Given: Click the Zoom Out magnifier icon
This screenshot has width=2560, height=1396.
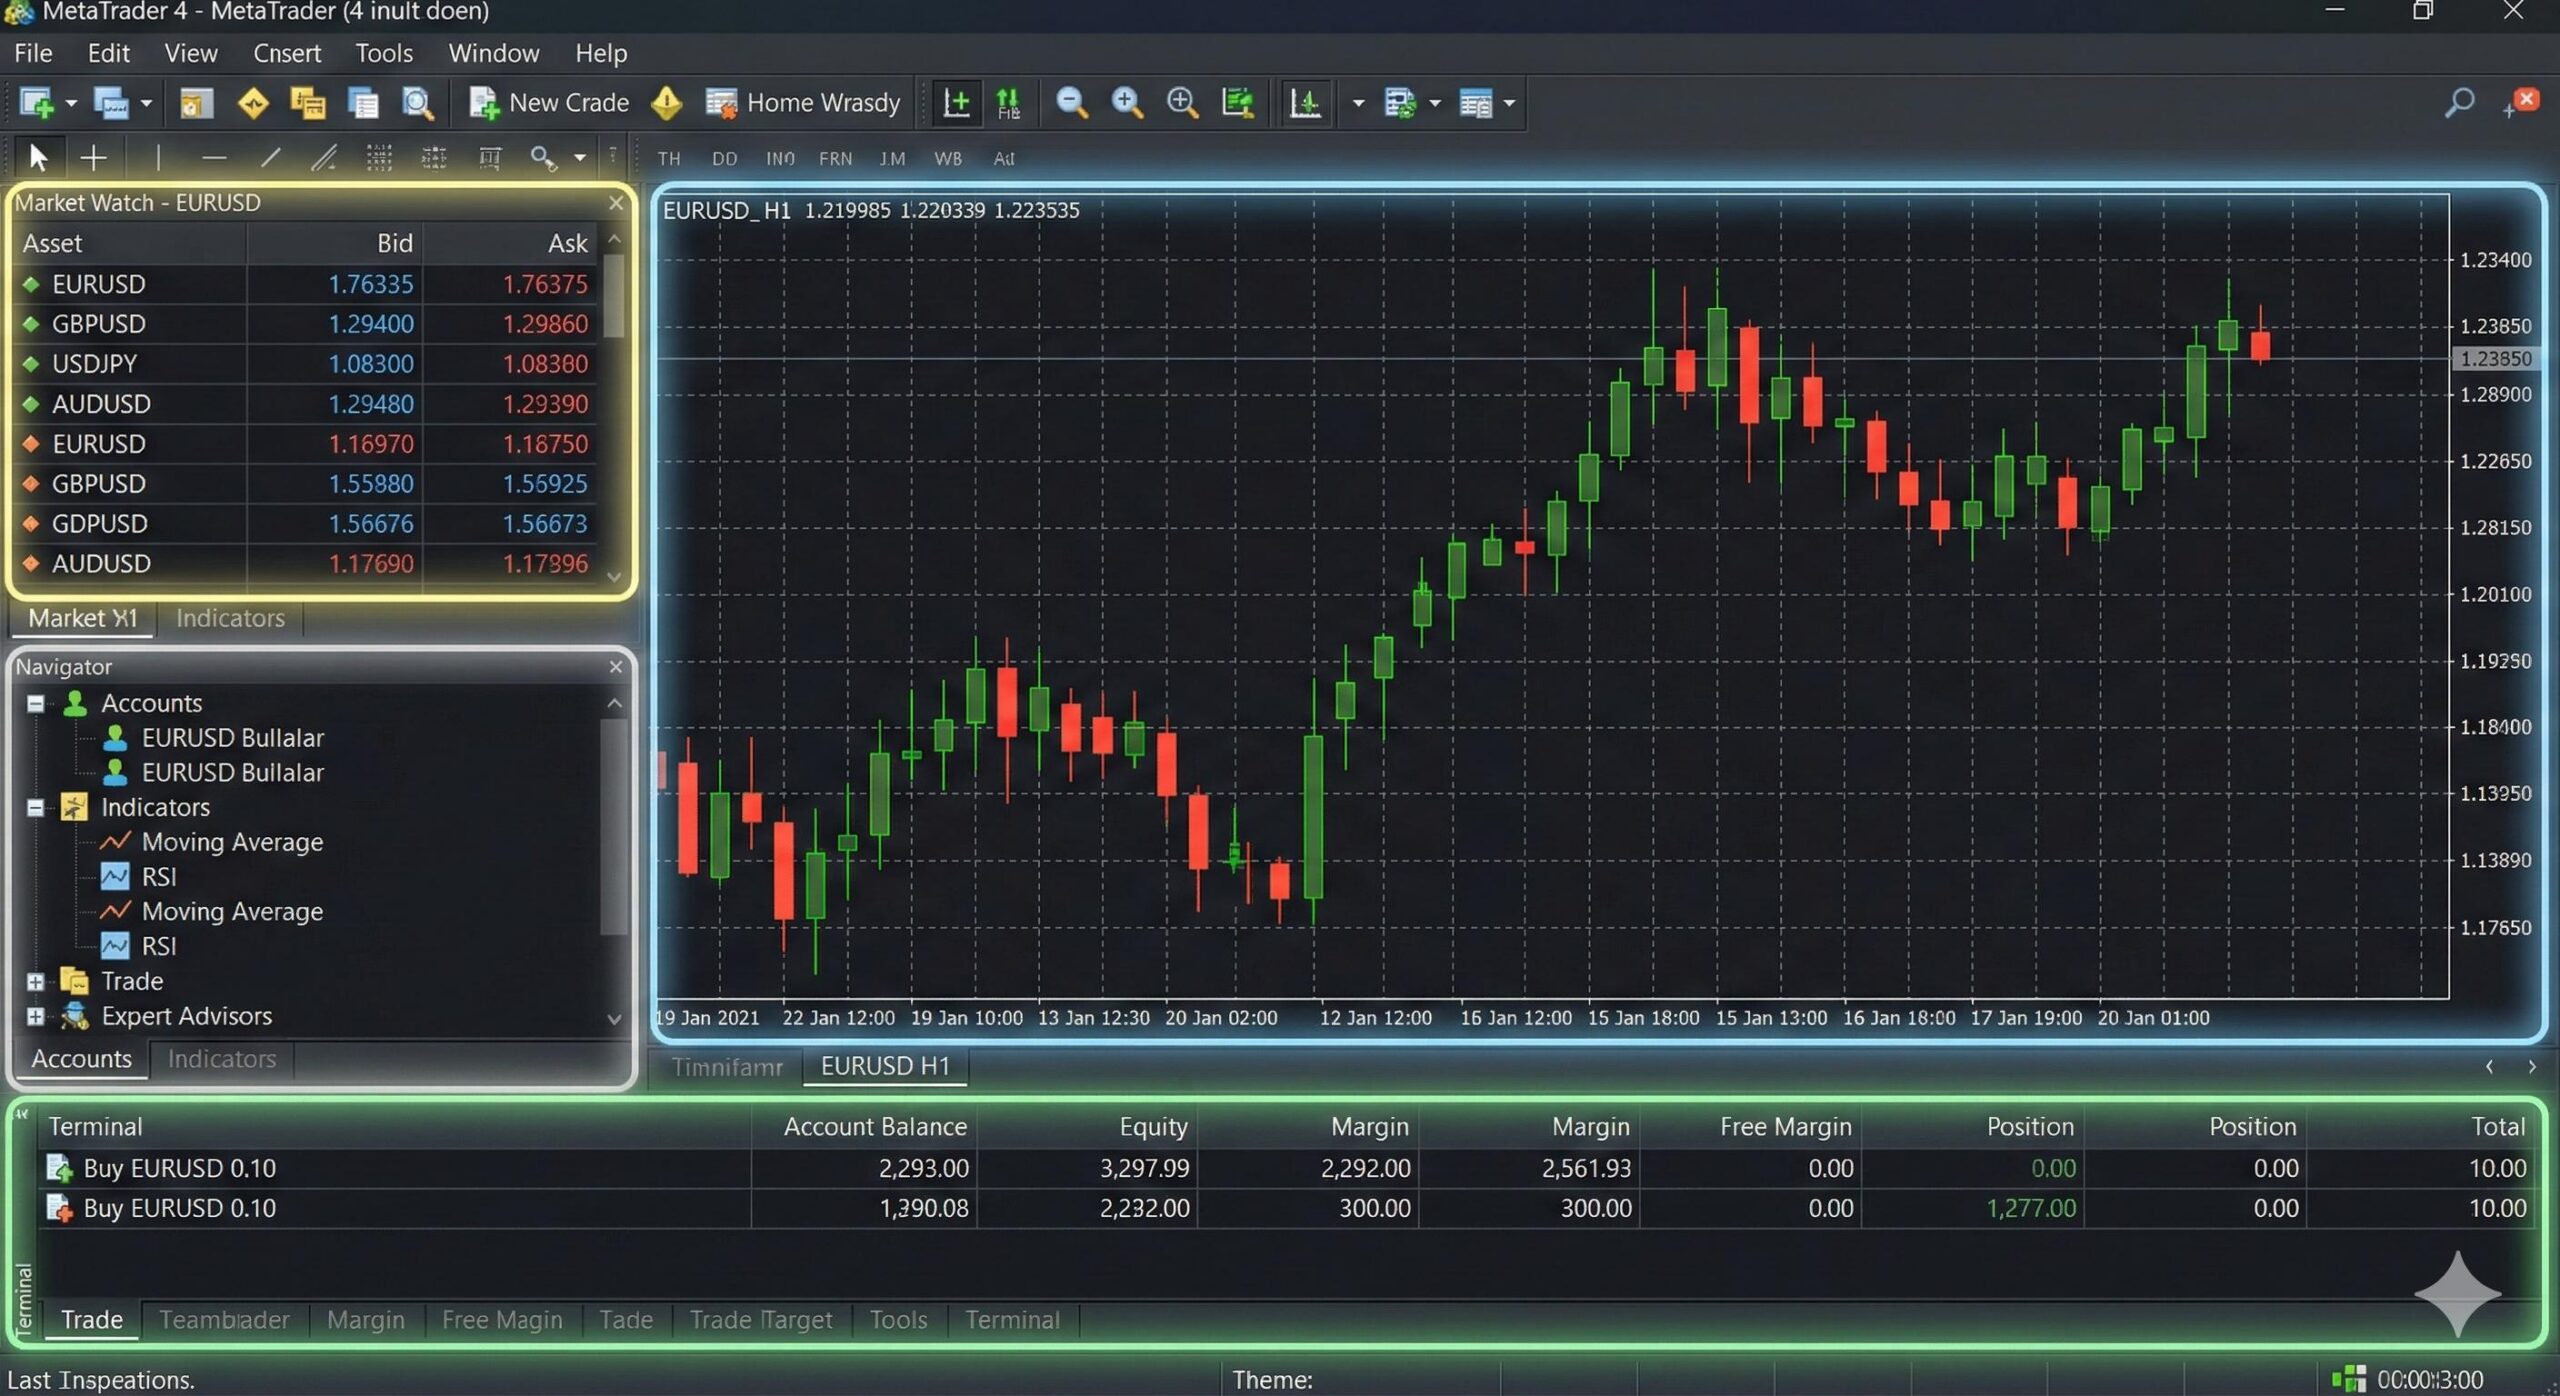Looking at the screenshot, I should (1073, 102).
